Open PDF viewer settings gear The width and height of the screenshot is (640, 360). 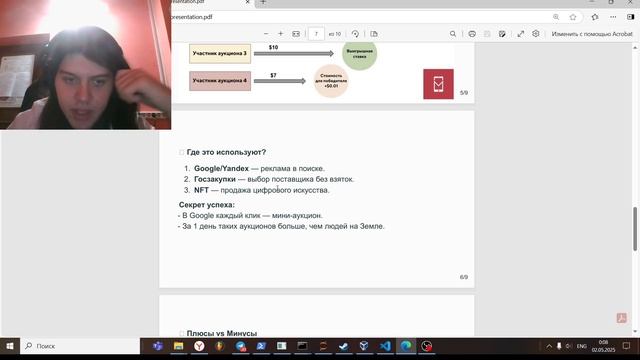[x=536, y=34]
